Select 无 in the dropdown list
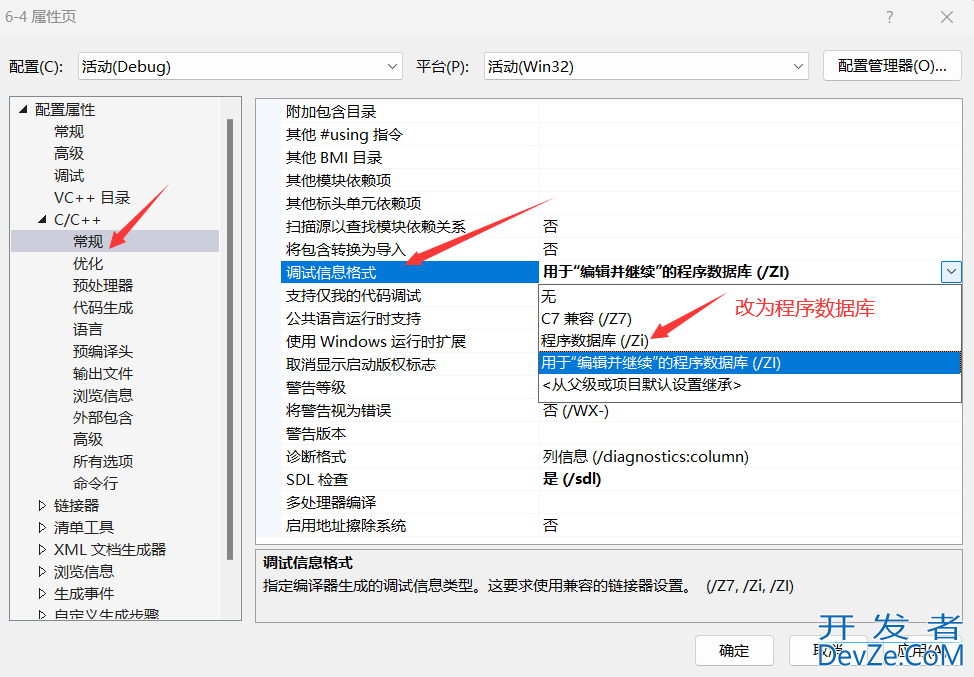This screenshot has width=974, height=677. point(549,297)
